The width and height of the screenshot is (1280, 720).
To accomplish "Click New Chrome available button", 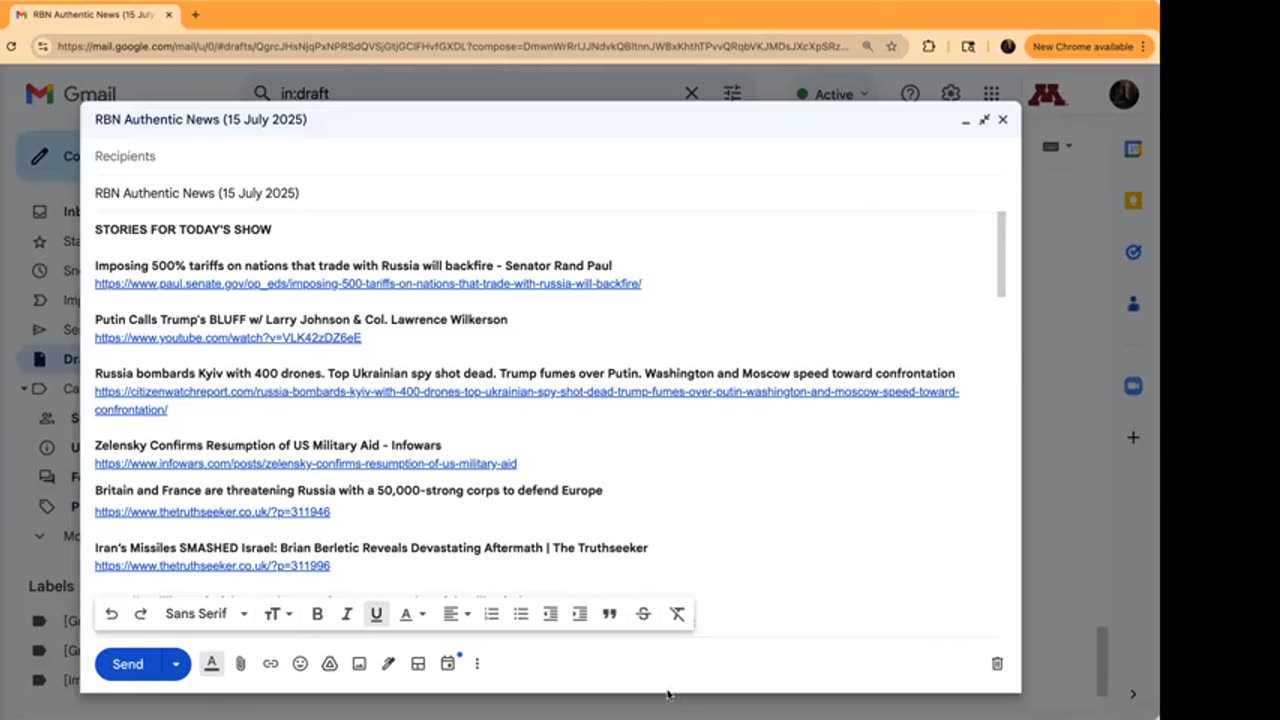I will click(1089, 47).
